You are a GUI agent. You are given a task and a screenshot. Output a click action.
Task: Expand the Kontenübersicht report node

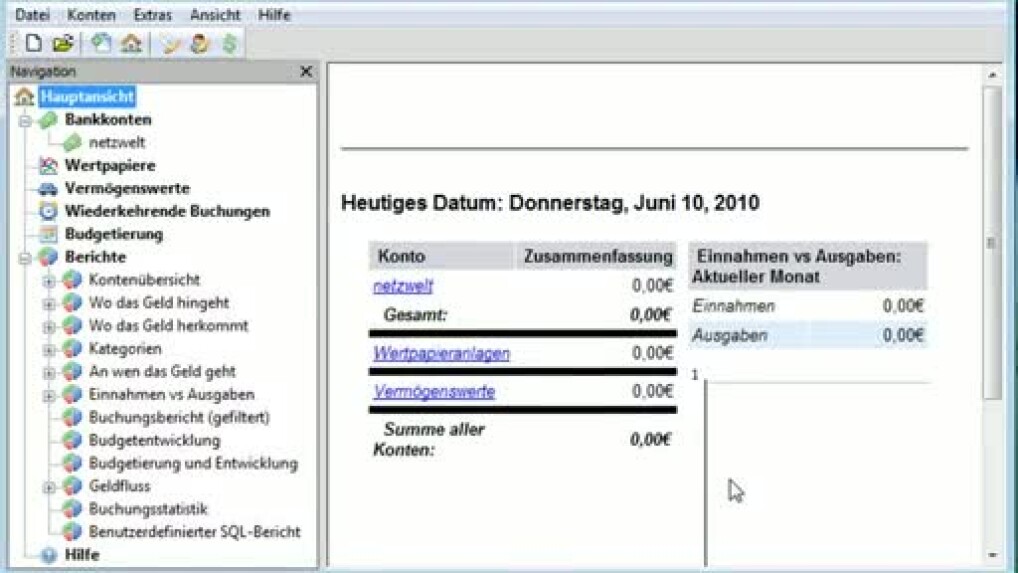[x=49, y=281]
